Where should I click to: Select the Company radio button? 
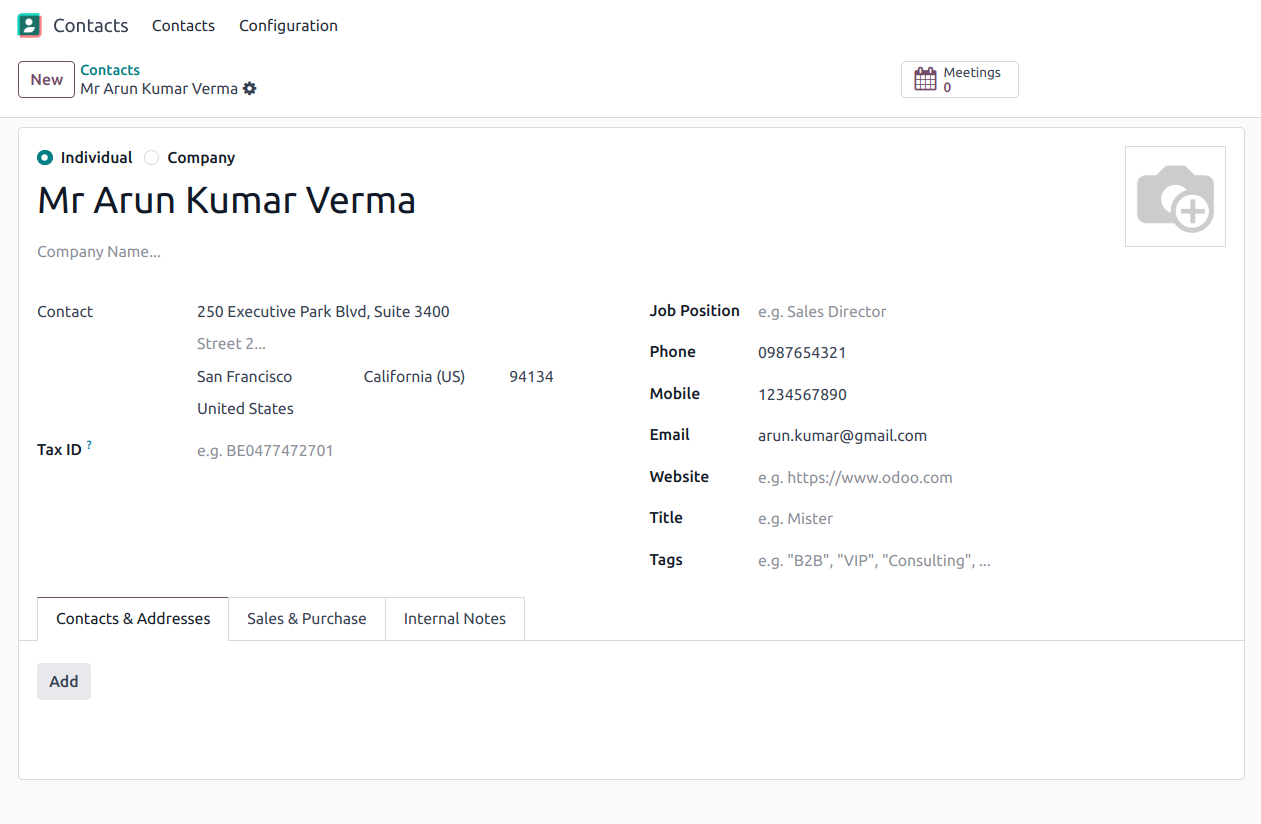point(152,158)
